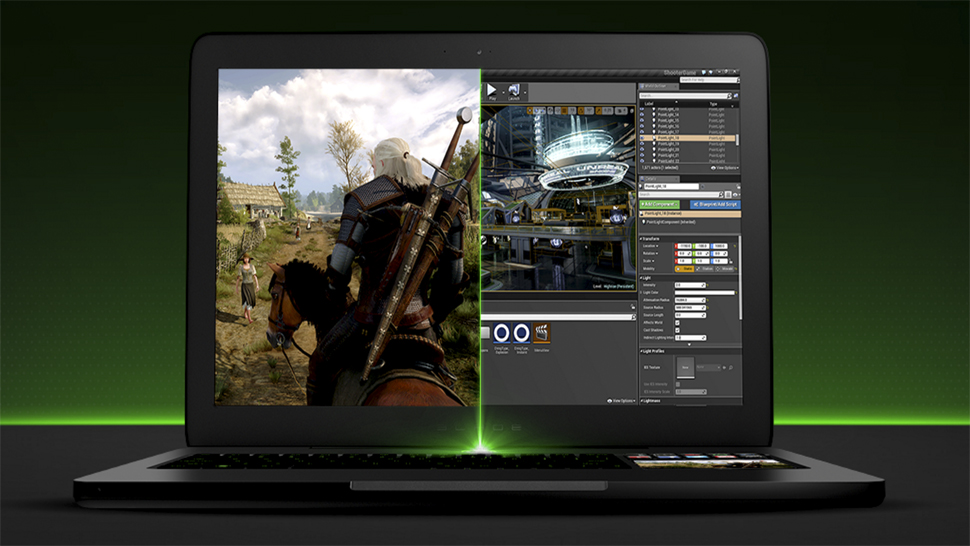Toggle scale snapping icon in viewport
970x546 pixels.
pos(599,111)
